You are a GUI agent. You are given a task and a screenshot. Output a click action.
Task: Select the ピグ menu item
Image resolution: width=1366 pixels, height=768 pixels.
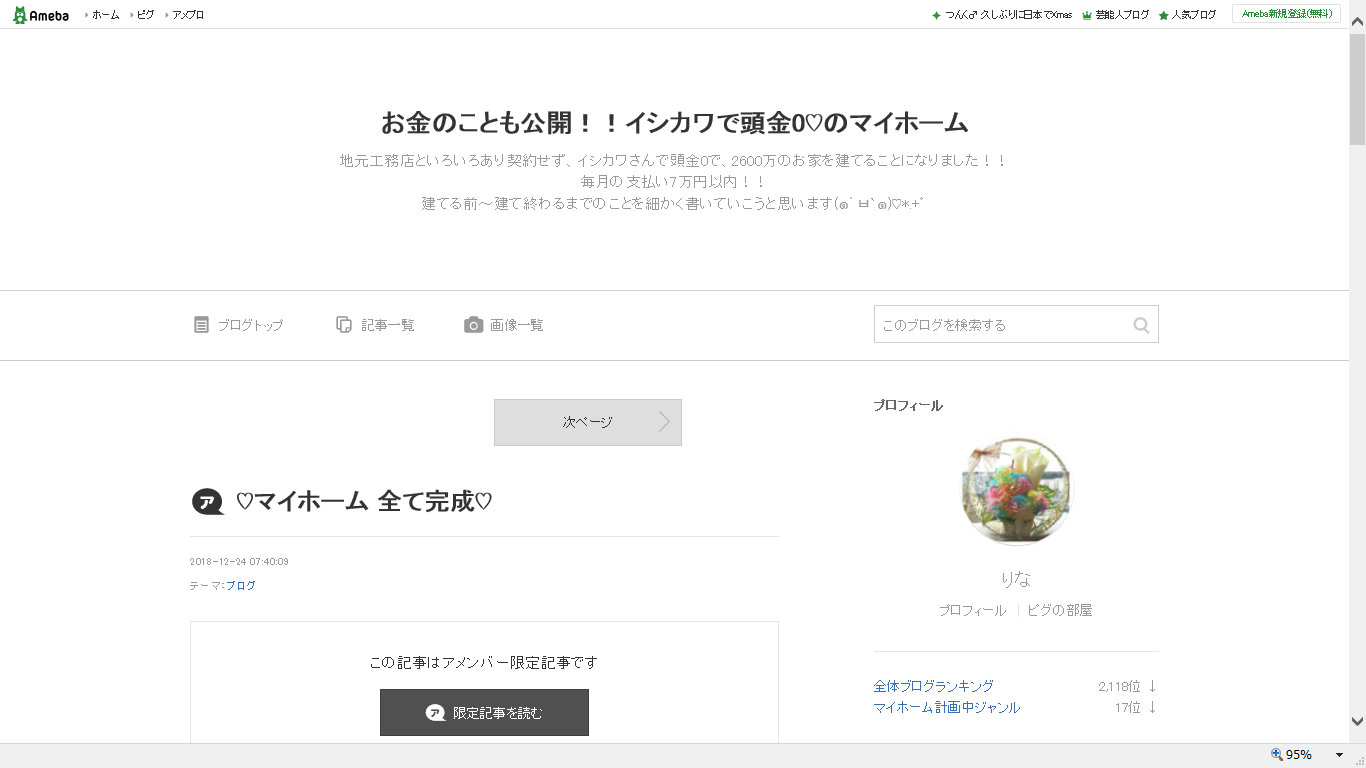click(145, 15)
